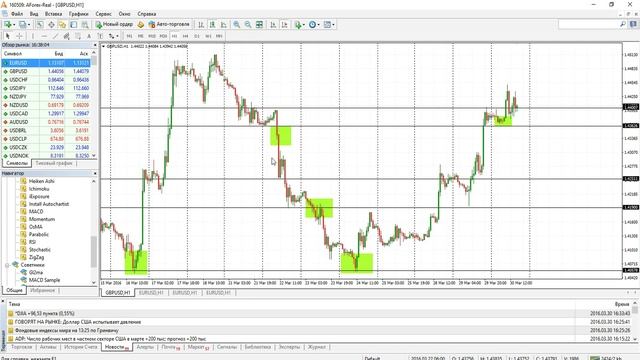Switch timeframe to D1

click(197, 36)
